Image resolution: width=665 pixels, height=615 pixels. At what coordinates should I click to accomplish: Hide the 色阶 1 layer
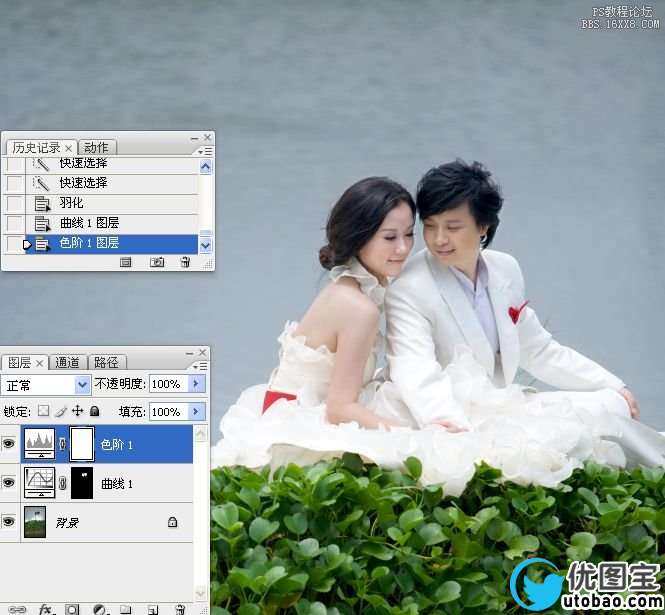point(10,444)
